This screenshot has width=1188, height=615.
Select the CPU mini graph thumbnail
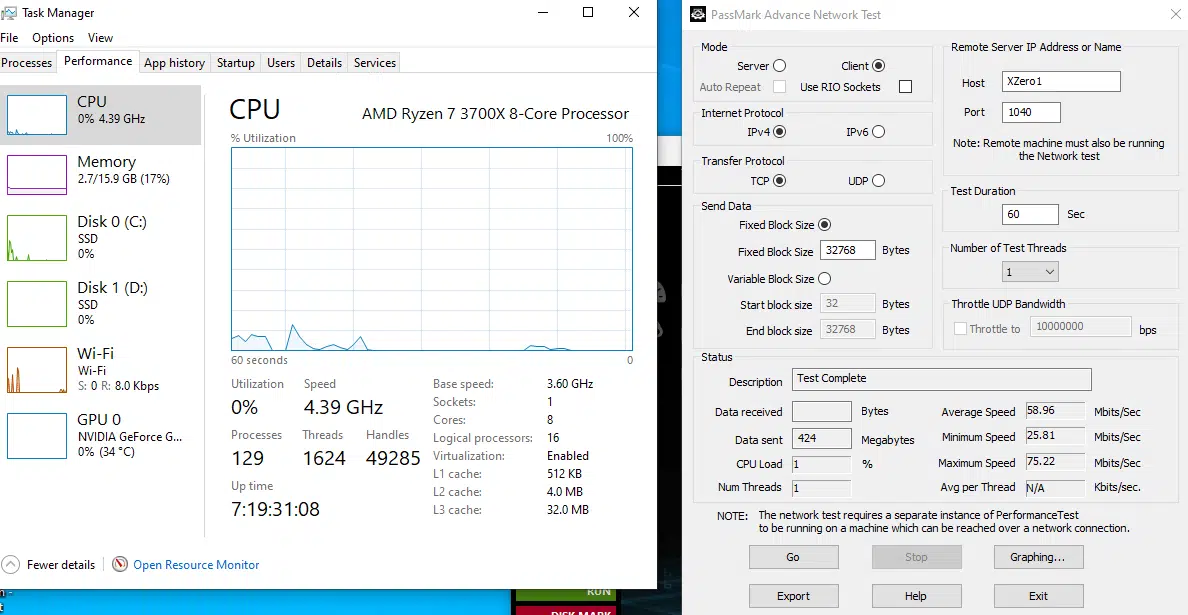(37, 115)
